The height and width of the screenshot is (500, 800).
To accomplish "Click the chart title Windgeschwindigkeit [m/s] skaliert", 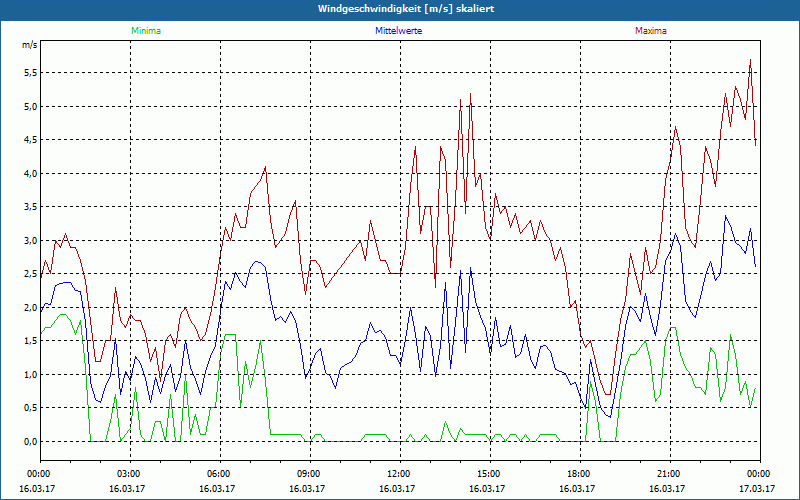I will (406, 9).
